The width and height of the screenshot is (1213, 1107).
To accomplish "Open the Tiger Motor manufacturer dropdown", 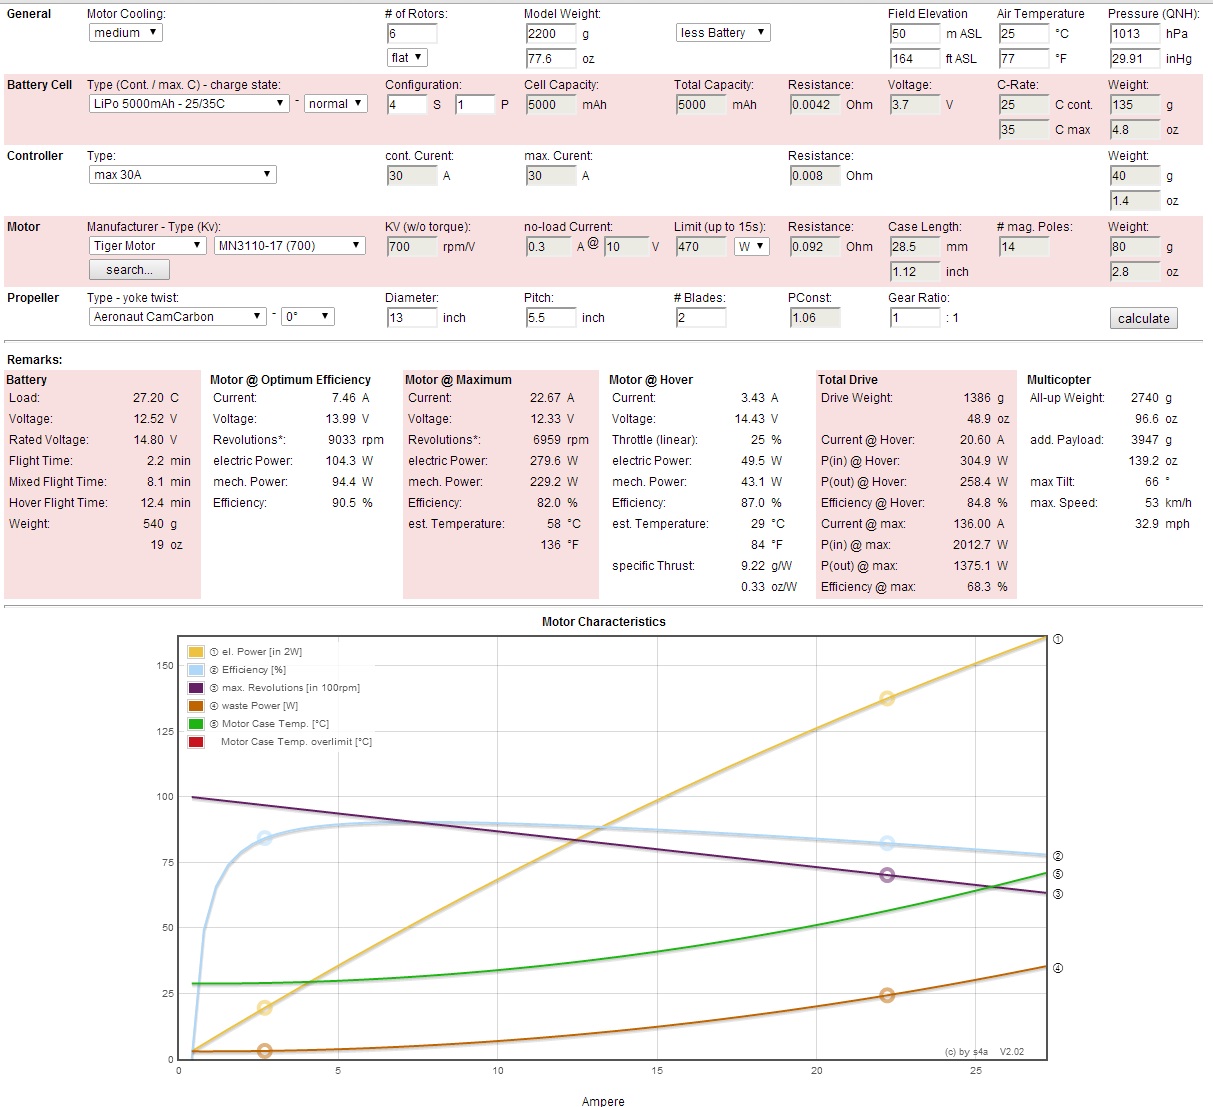I will coord(148,246).
